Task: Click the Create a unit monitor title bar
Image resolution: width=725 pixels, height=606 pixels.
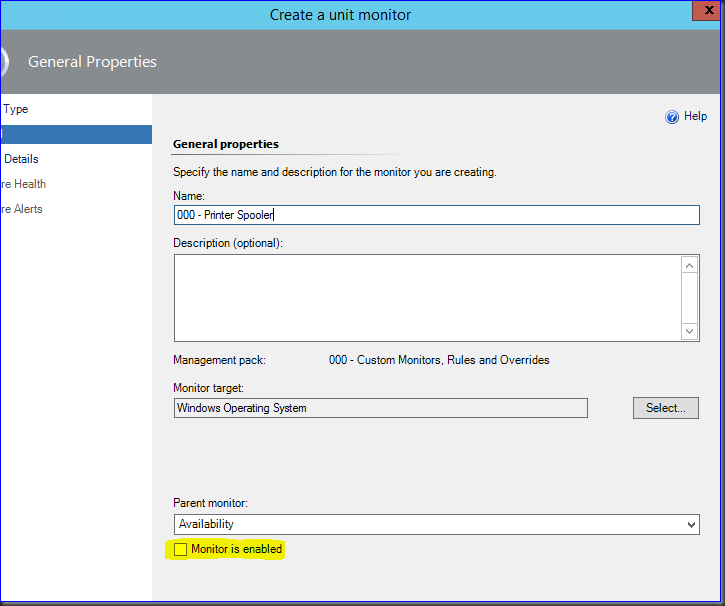Action: [x=340, y=15]
